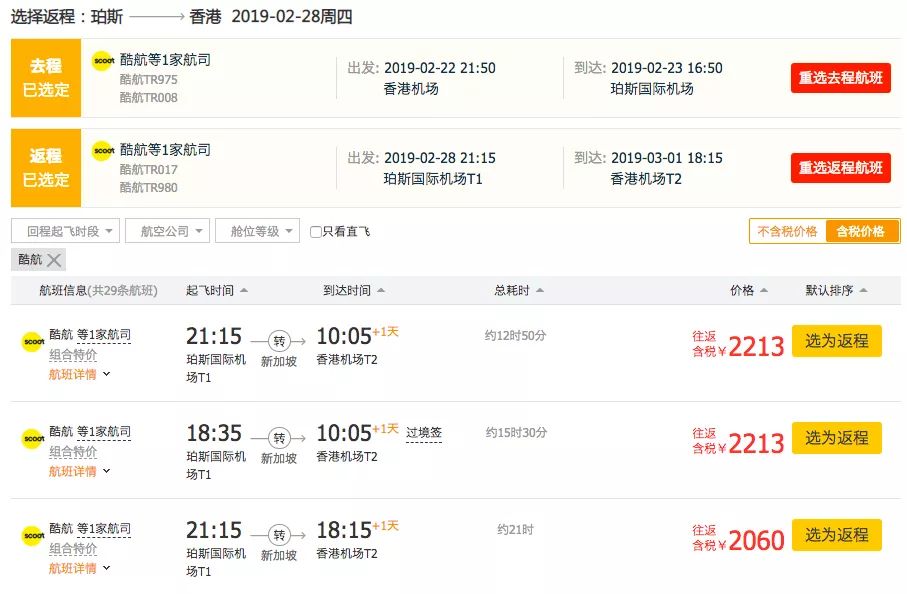Enable 只看直飞 direct flights checkbox
907x594 pixels.
point(316,232)
